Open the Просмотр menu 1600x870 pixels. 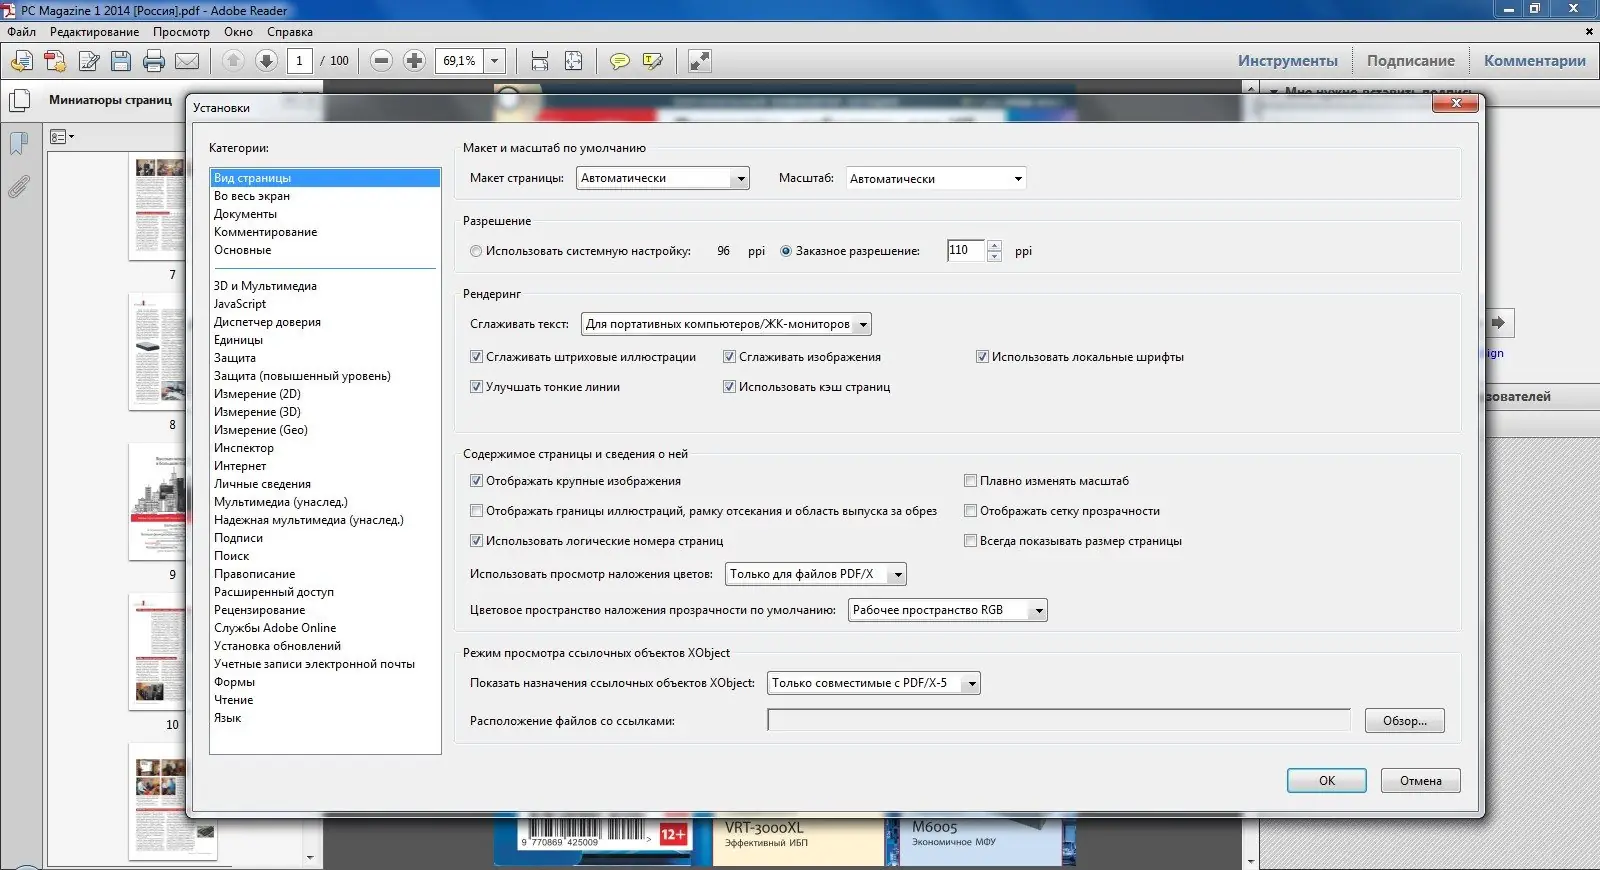tap(181, 32)
